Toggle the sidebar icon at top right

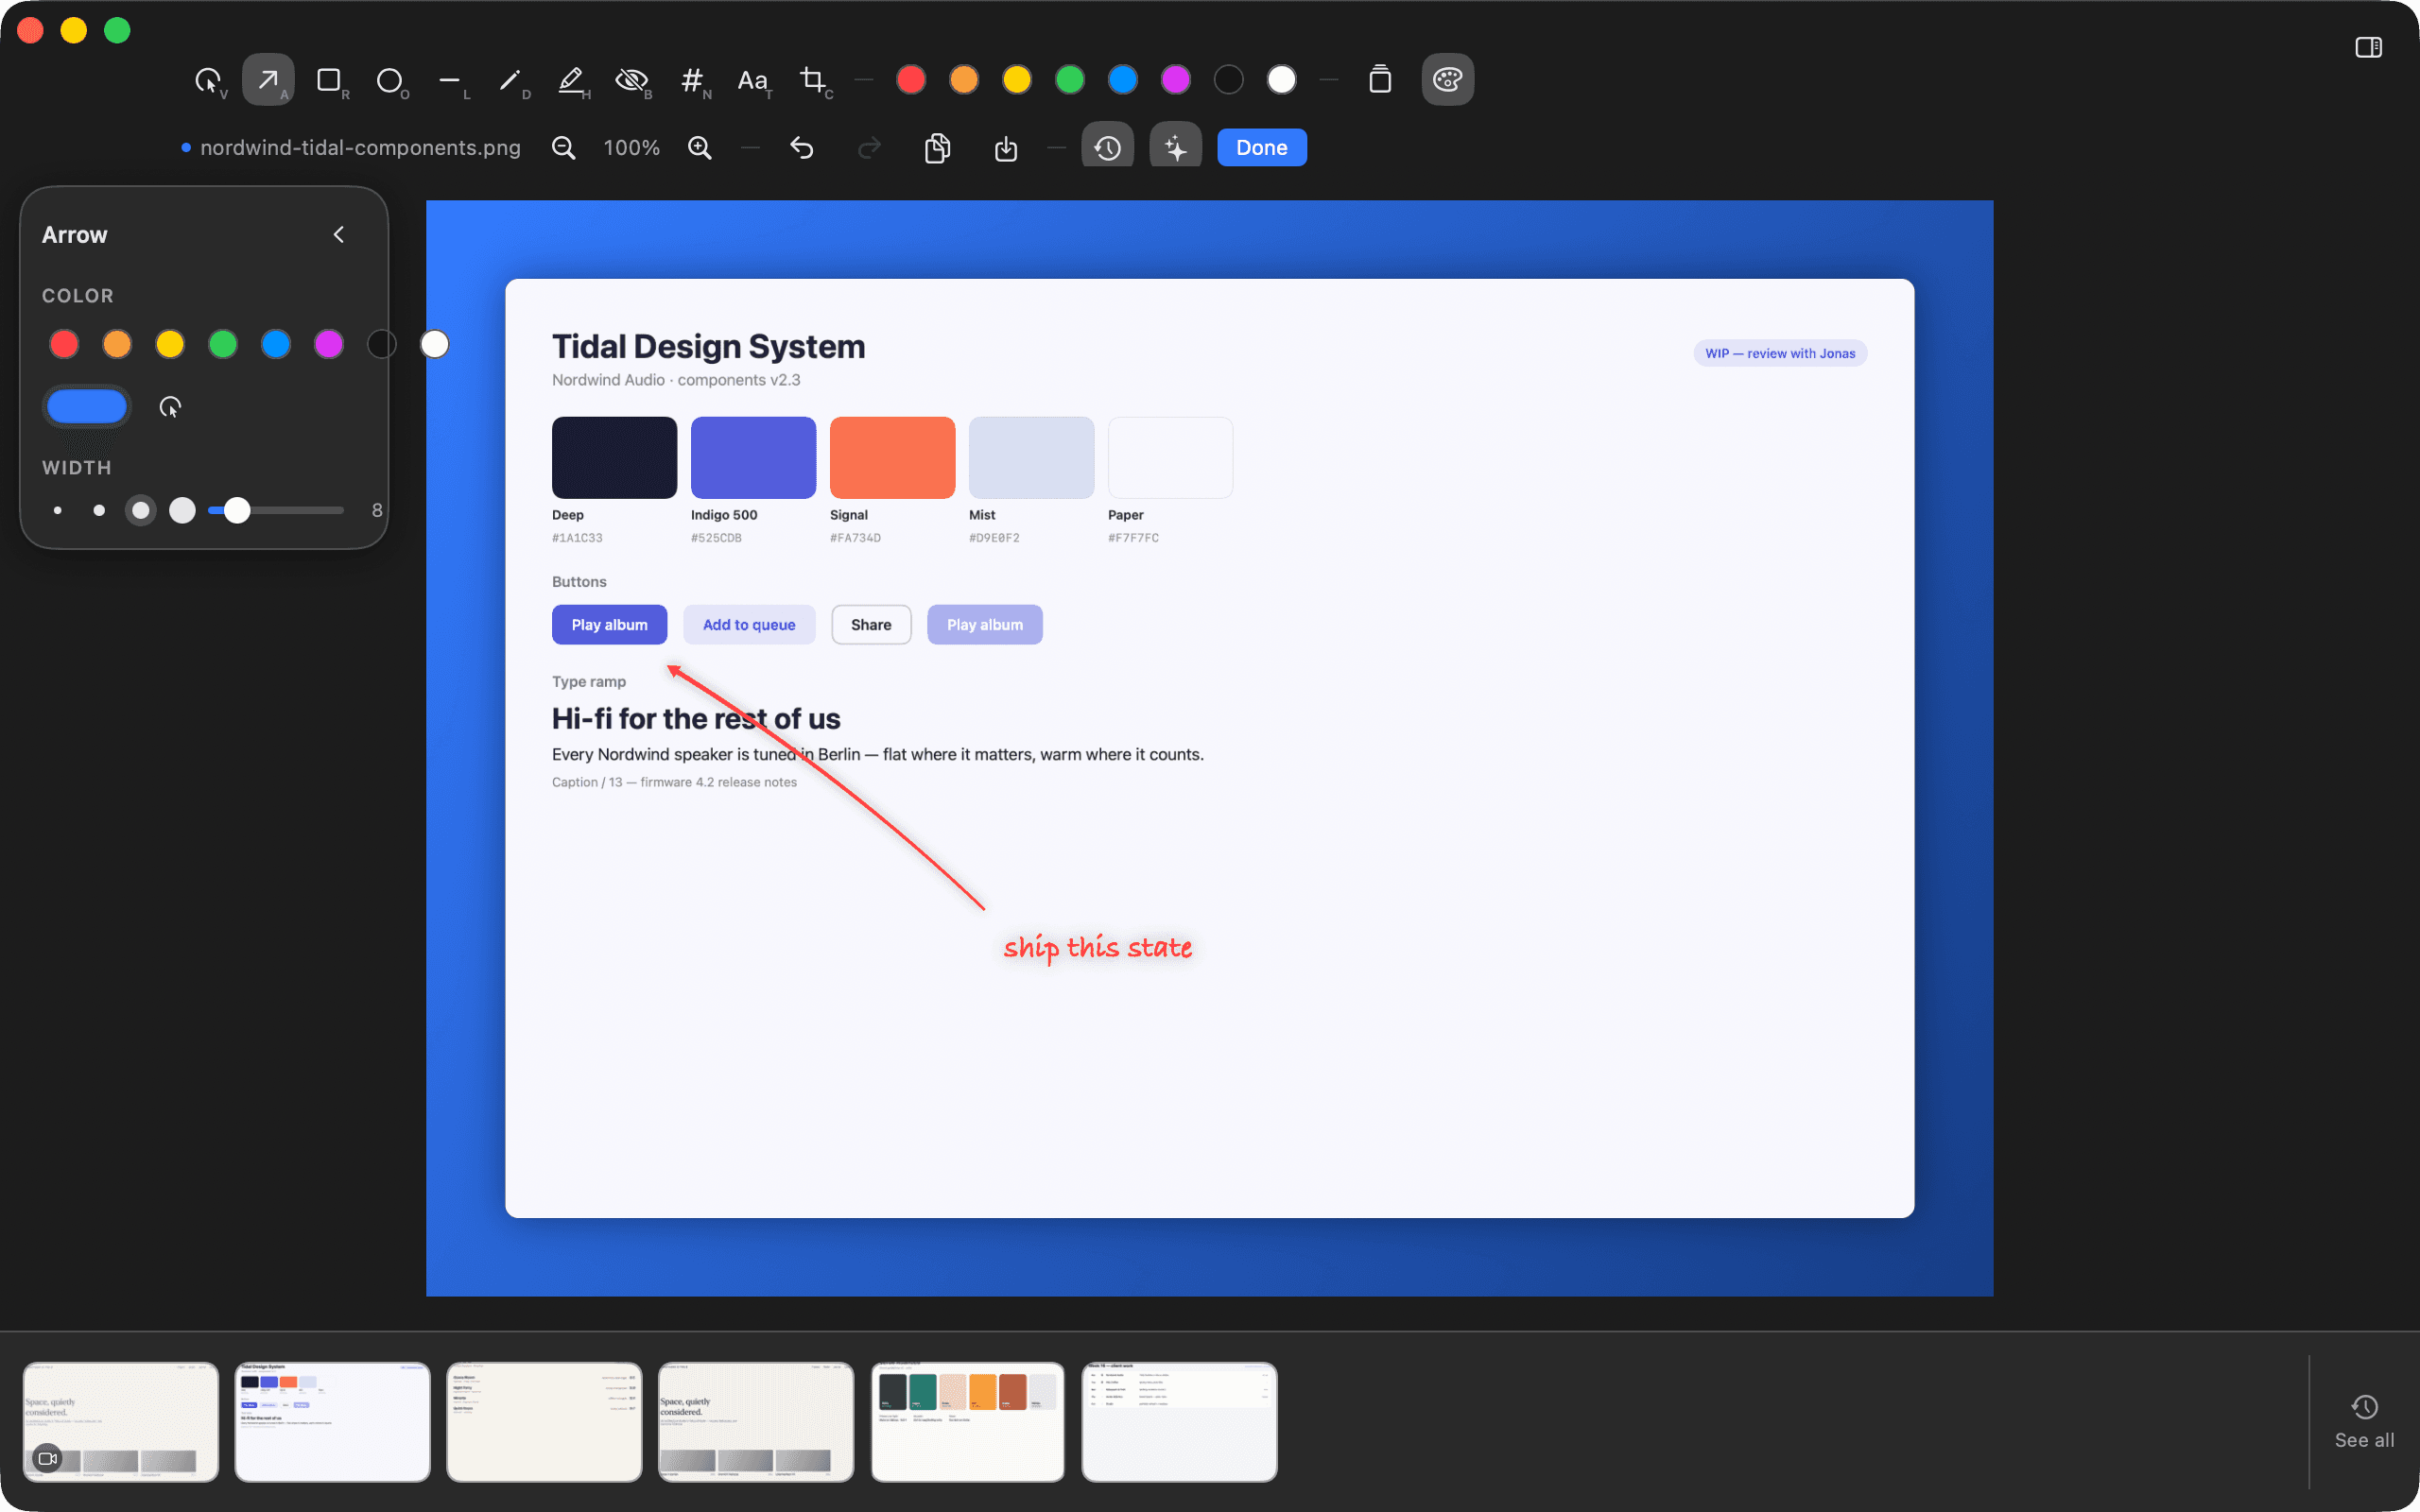[2368, 47]
